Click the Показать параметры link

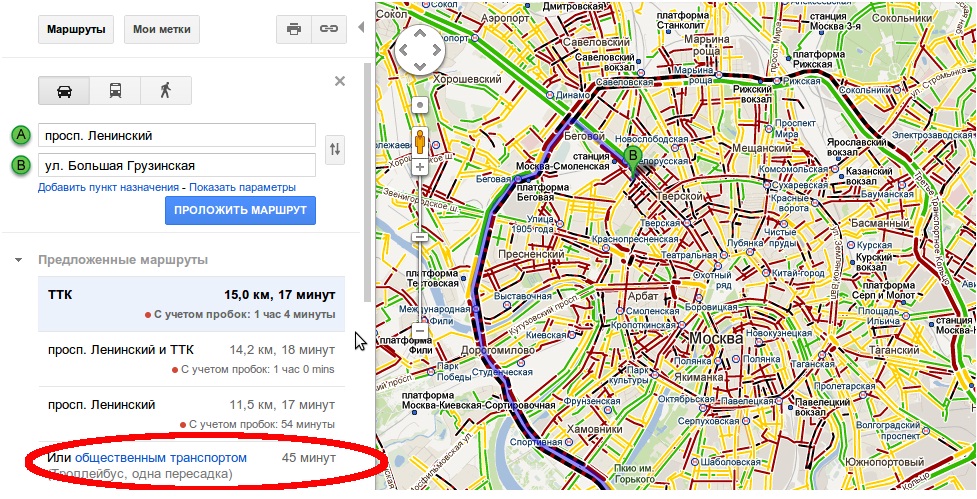pos(242,188)
